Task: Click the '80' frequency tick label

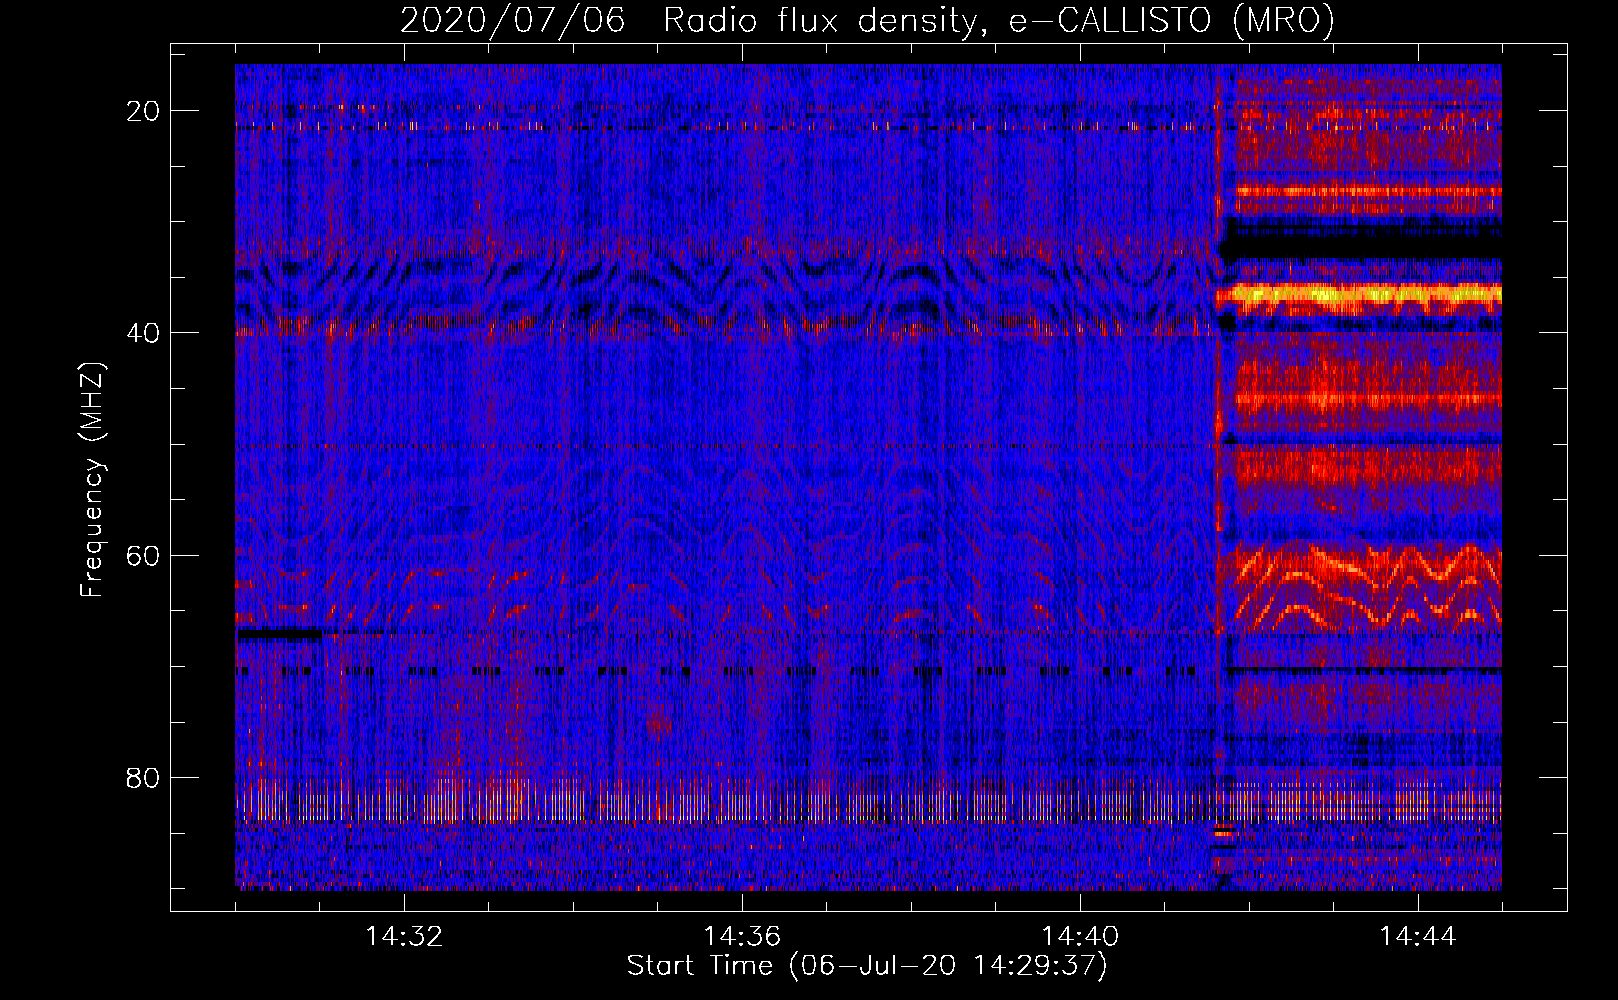Action: click(x=144, y=777)
